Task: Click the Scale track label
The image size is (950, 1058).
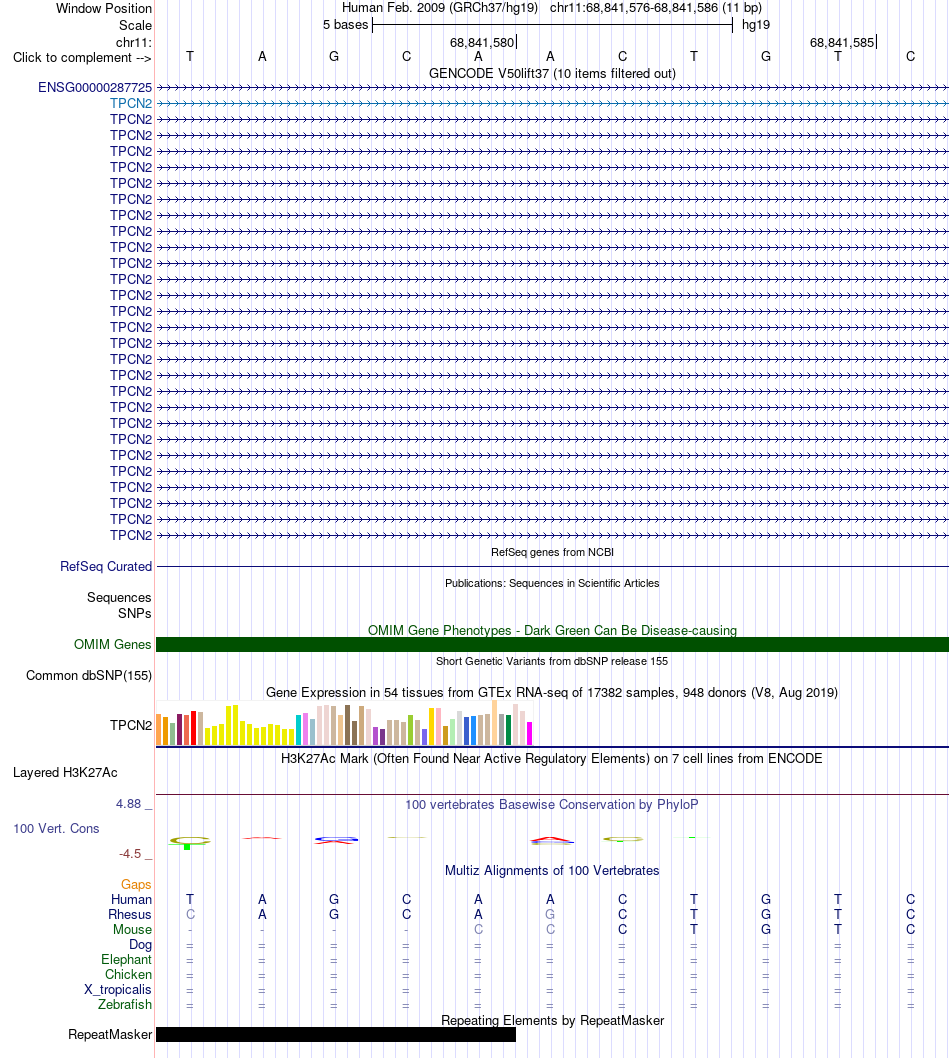Action: point(136,26)
